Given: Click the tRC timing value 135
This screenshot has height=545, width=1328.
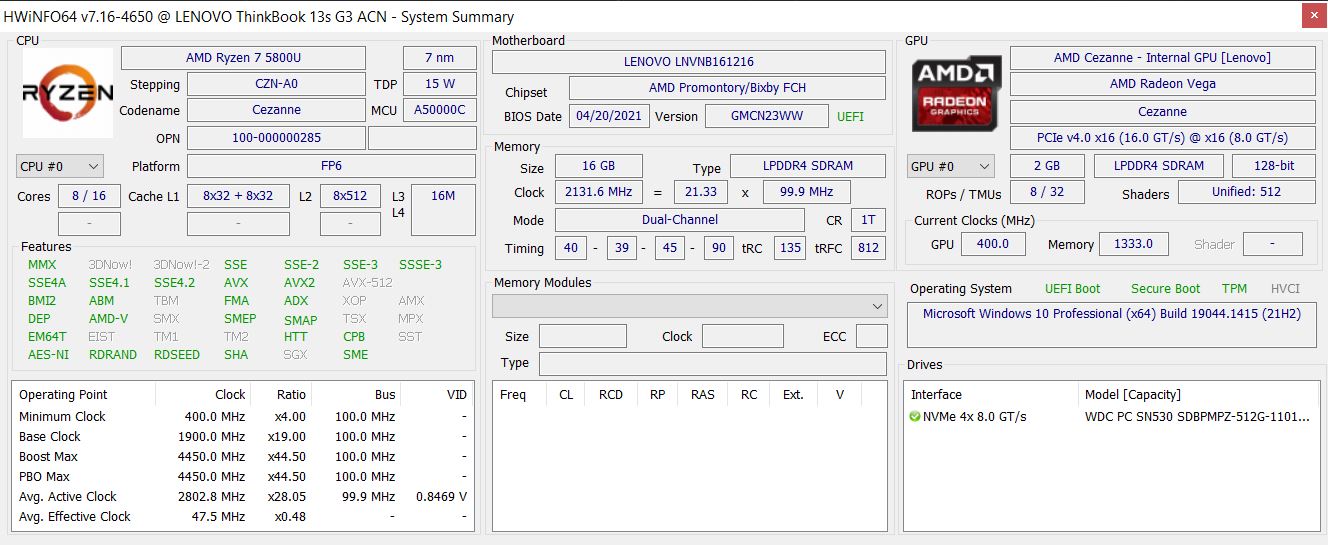Looking at the screenshot, I should point(790,248).
